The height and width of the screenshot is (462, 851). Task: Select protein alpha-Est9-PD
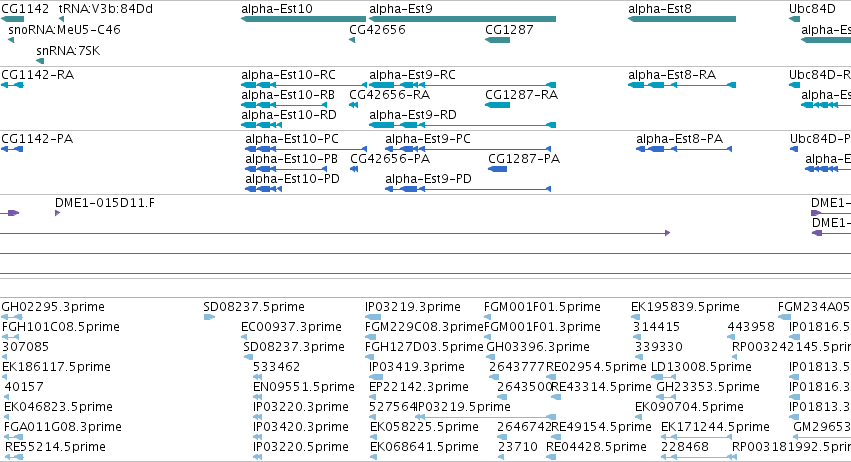[468, 189]
